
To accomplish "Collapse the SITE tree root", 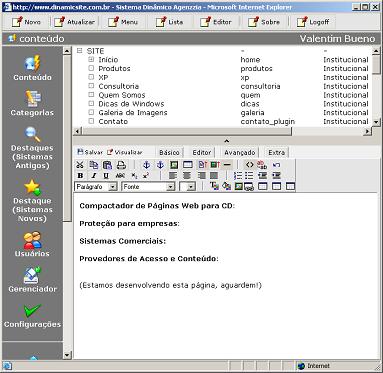I will (79, 51).
